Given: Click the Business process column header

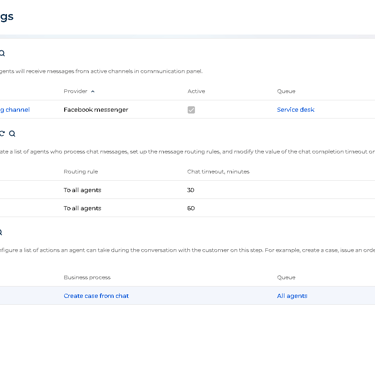Looking at the screenshot, I should coord(87,277).
